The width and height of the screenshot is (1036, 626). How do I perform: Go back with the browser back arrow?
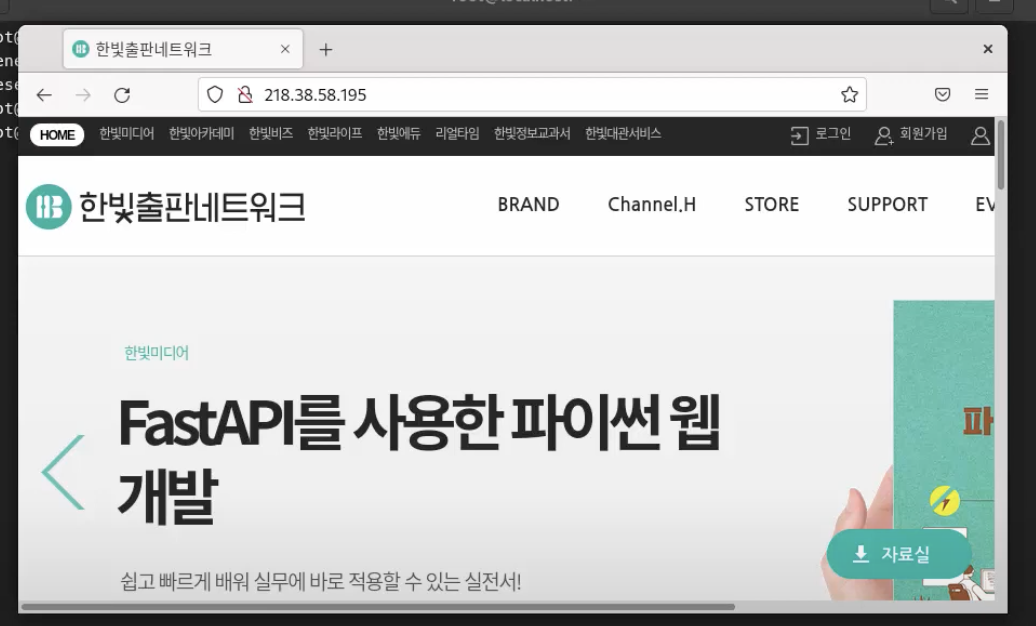(x=44, y=95)
